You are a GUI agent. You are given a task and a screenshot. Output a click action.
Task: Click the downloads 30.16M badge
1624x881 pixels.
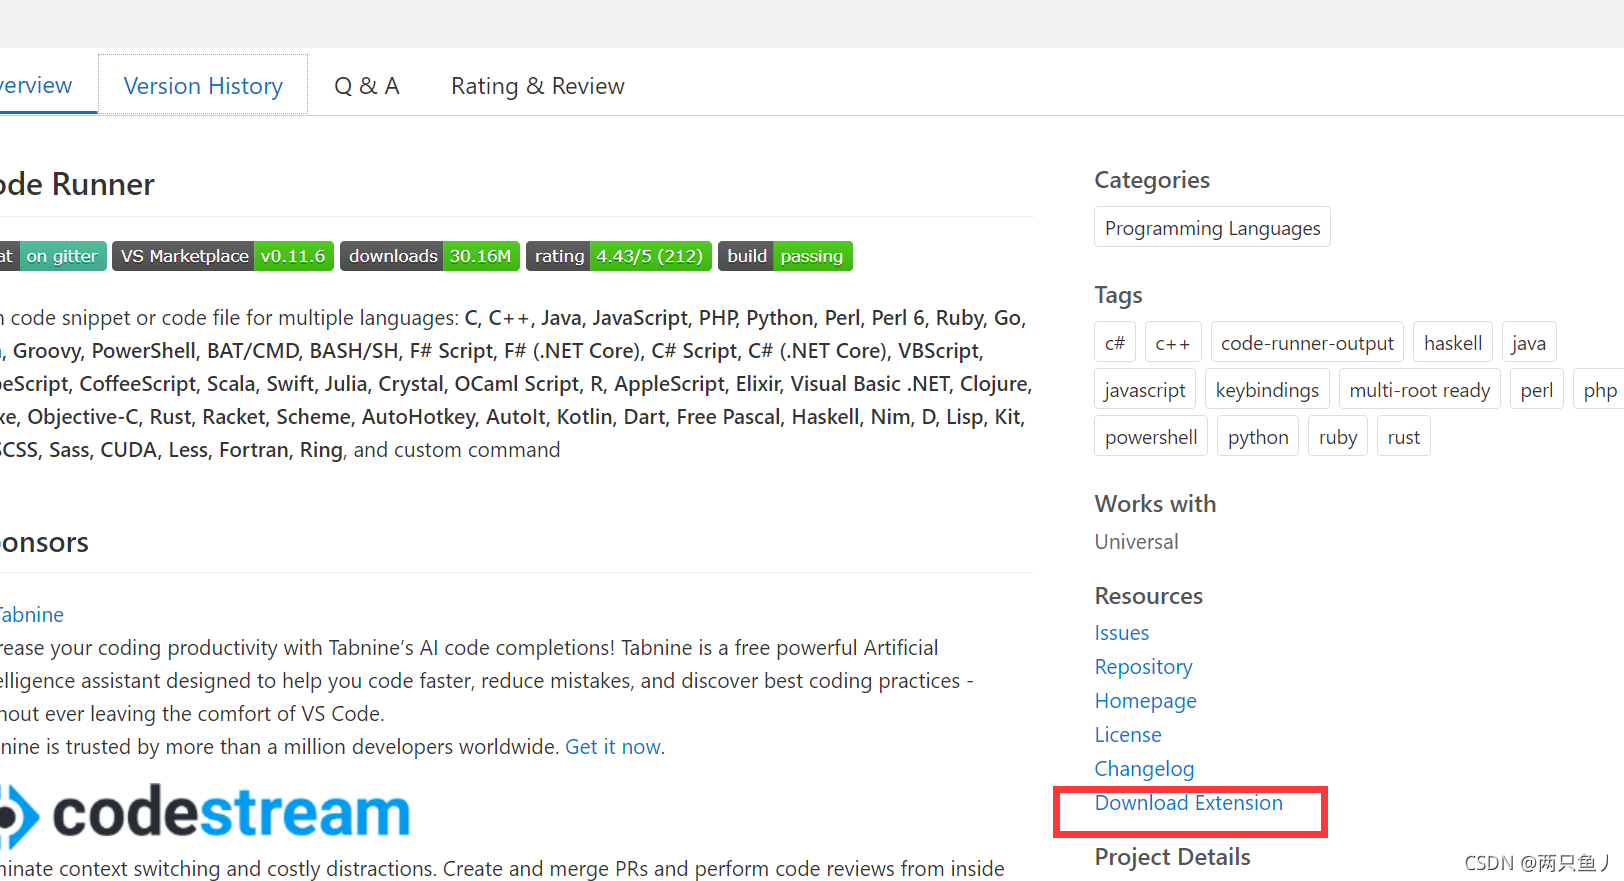[x=430, y=256]
